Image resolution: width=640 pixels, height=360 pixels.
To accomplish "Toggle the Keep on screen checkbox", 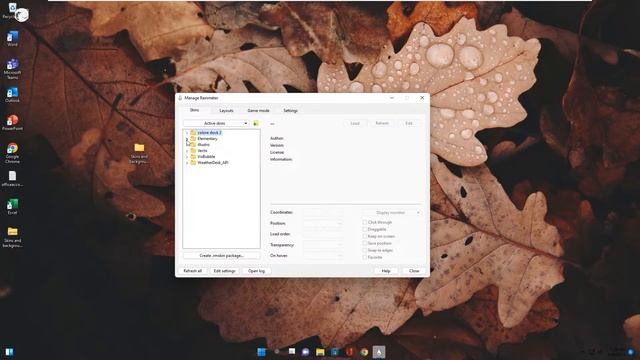I will tap(364, 236).
